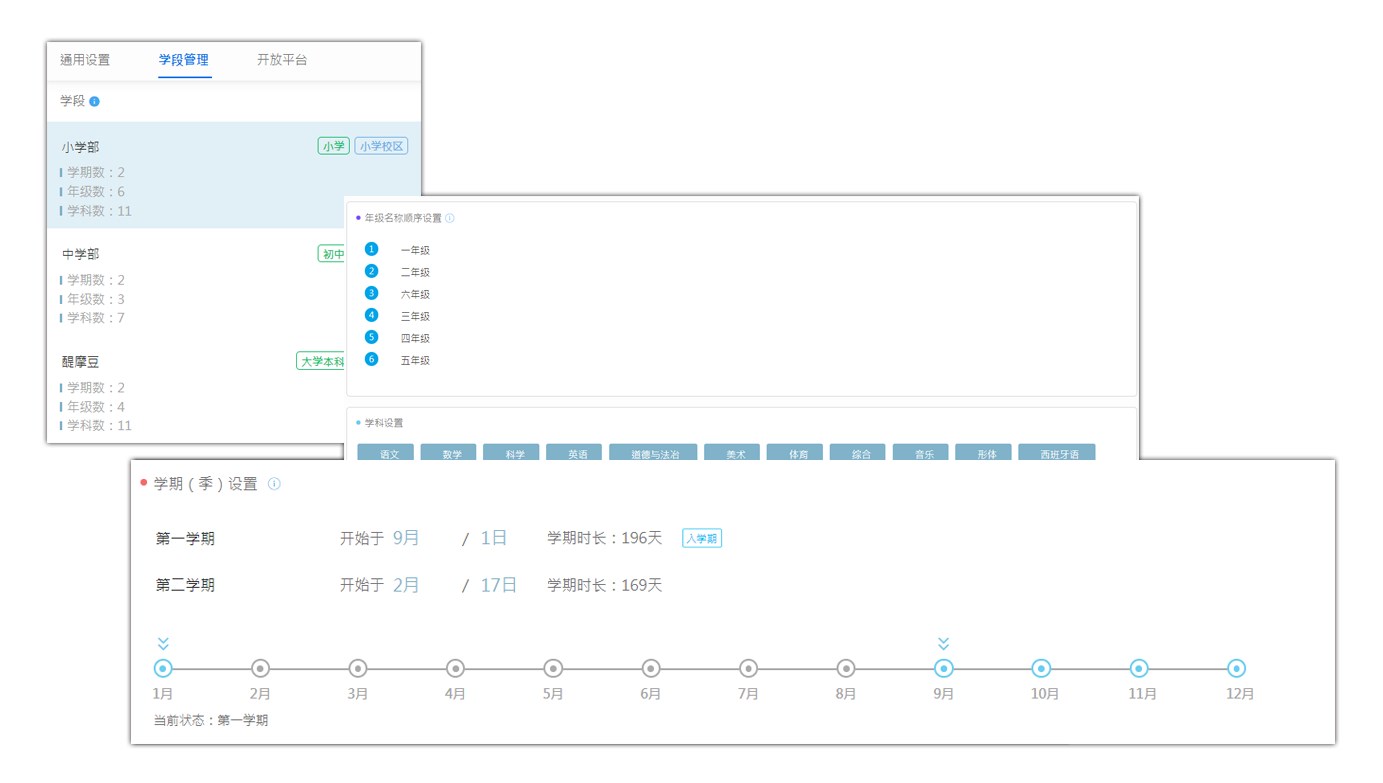Click number 6 badge for 五年级
This screenshot has width=1383, height=783.
tap(372, 359)
